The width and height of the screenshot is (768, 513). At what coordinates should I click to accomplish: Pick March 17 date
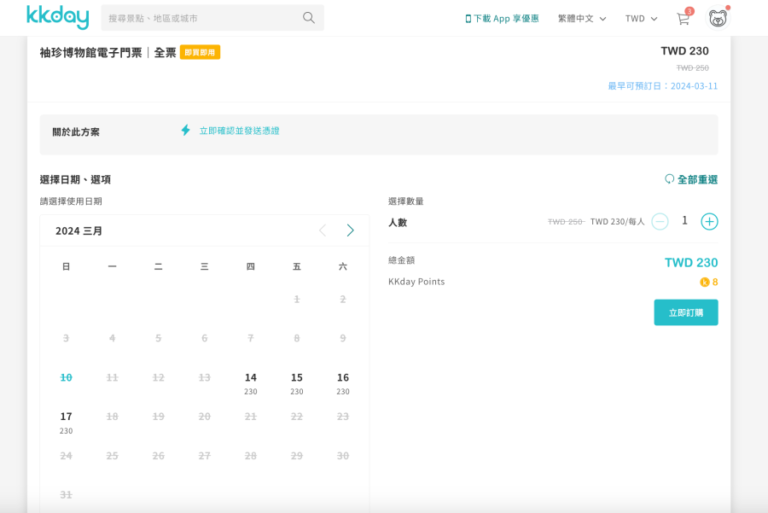point(66,421)
